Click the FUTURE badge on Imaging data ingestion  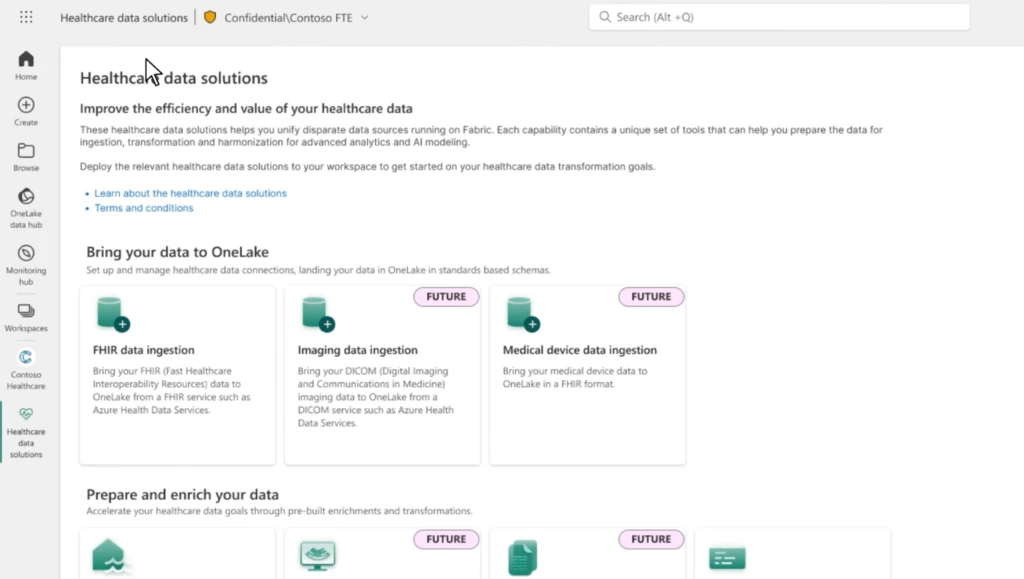tap(446, 296)
